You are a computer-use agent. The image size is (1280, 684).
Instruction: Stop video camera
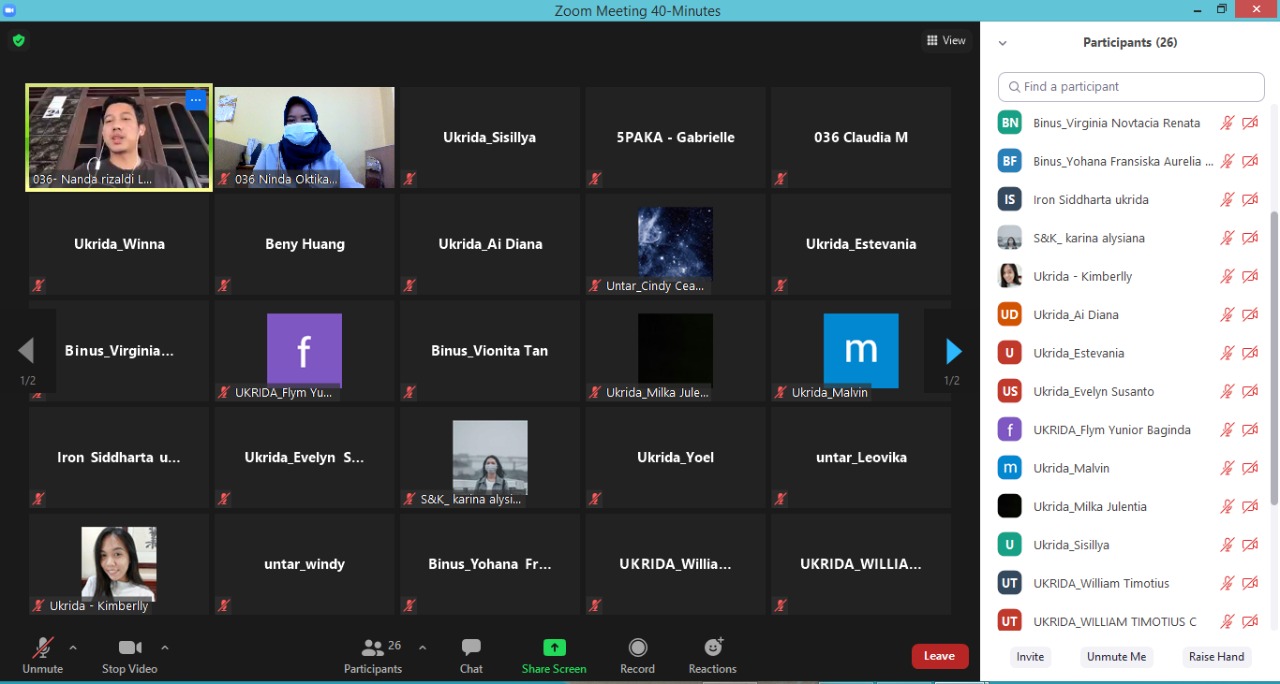click(x=129, y=655)
